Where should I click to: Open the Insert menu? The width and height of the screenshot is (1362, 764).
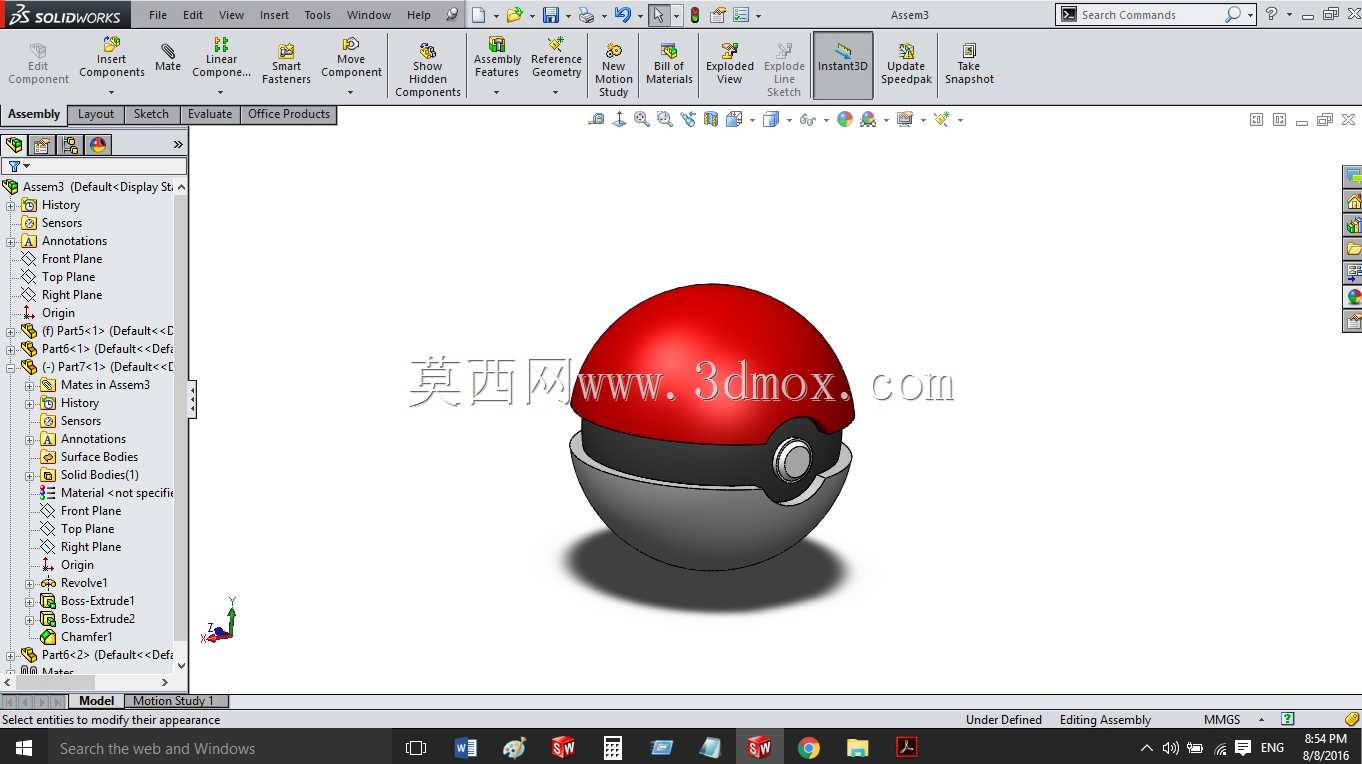click(x=274, y=15)
